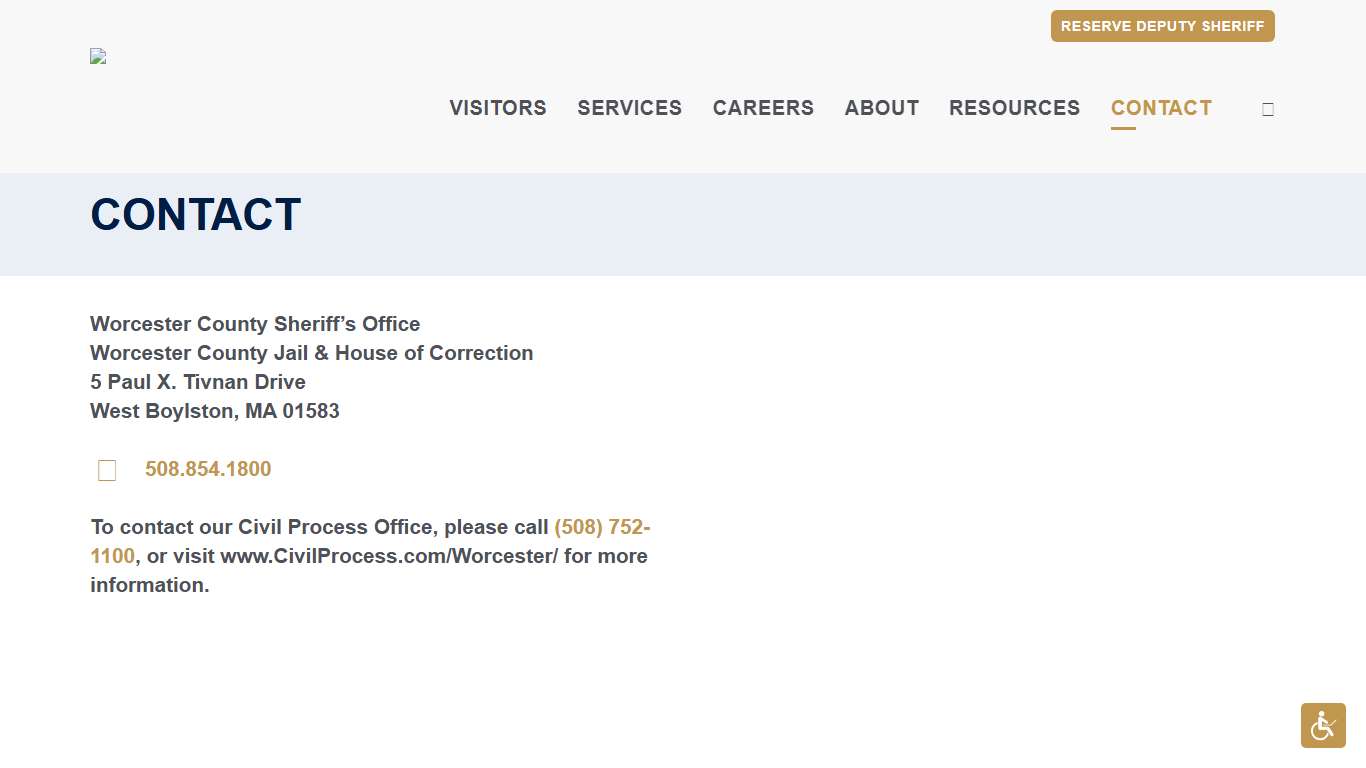Screen dimensions: 1366x768
Task: Click the search icon in navigation bar
Action: pyautogui.click(x=1267, y=110)
